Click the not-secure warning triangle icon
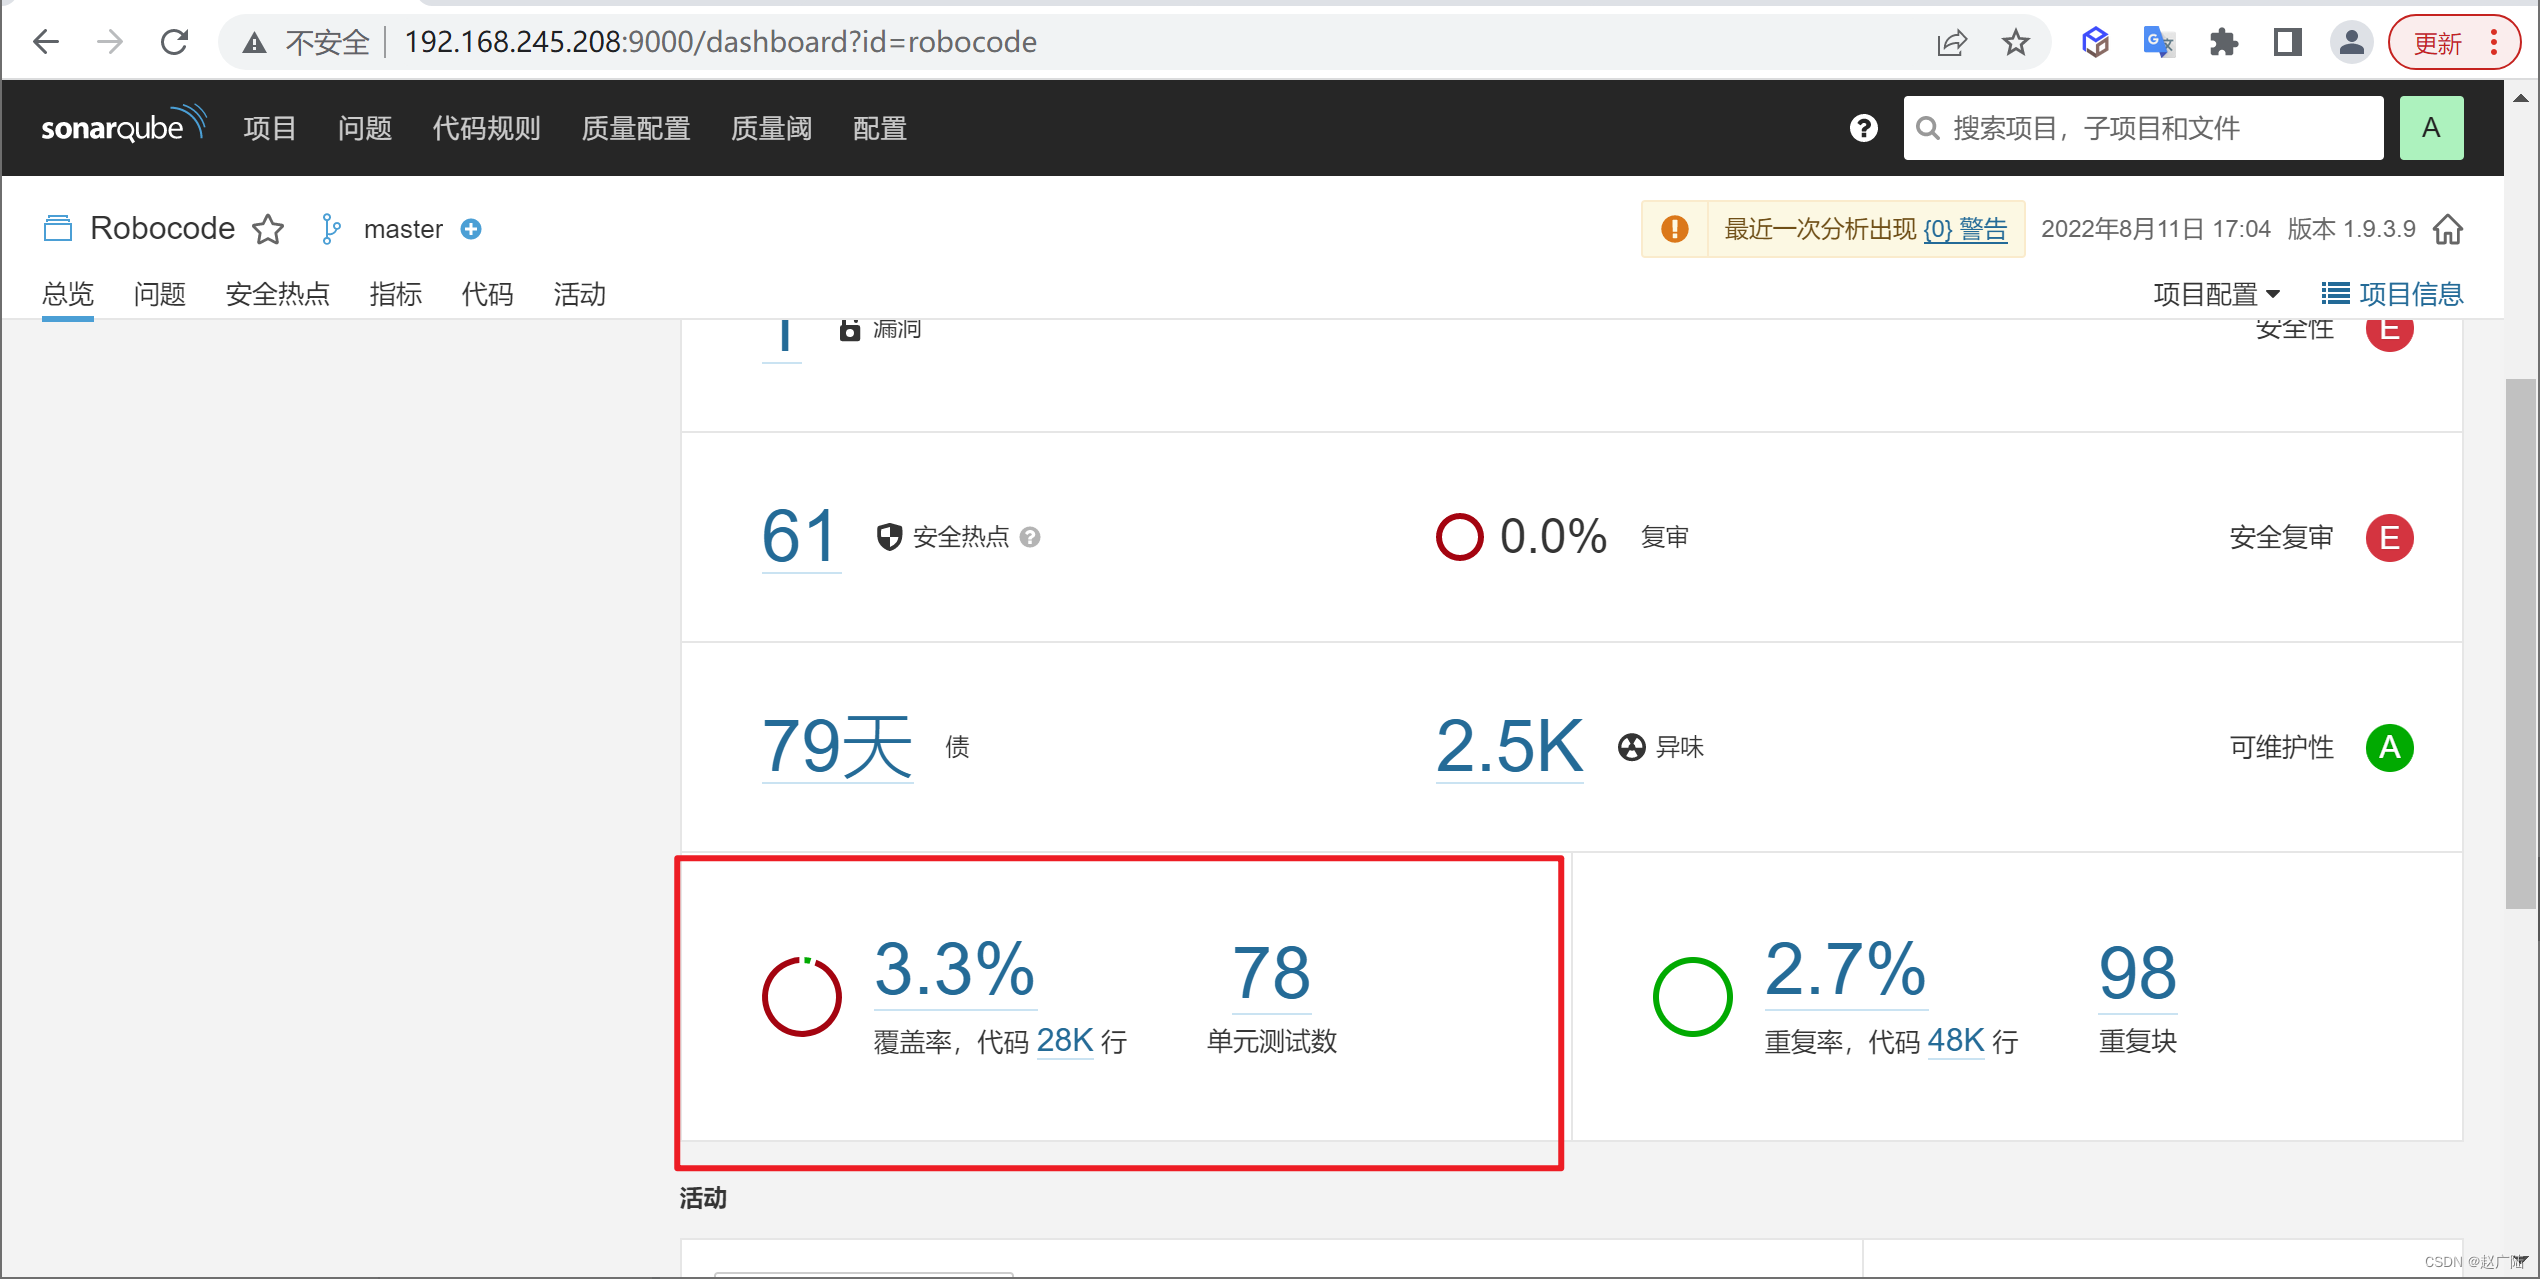The width and height of the screenshot is (2540, 1279). (x=254, y=43)
